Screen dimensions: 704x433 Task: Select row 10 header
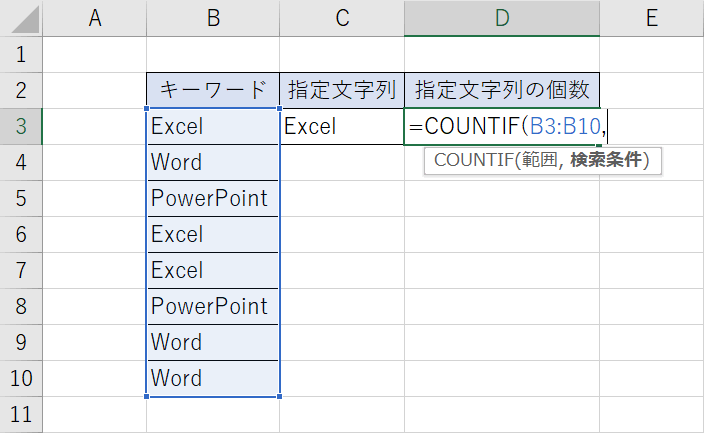tap(21, 378)
